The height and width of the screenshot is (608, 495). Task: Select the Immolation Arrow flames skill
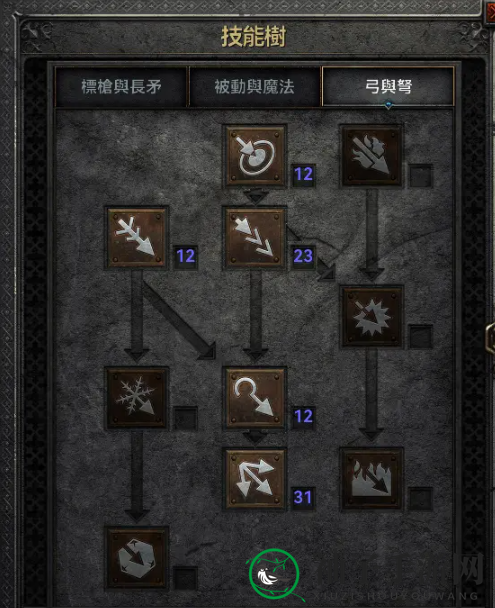[x=371, y=479]
